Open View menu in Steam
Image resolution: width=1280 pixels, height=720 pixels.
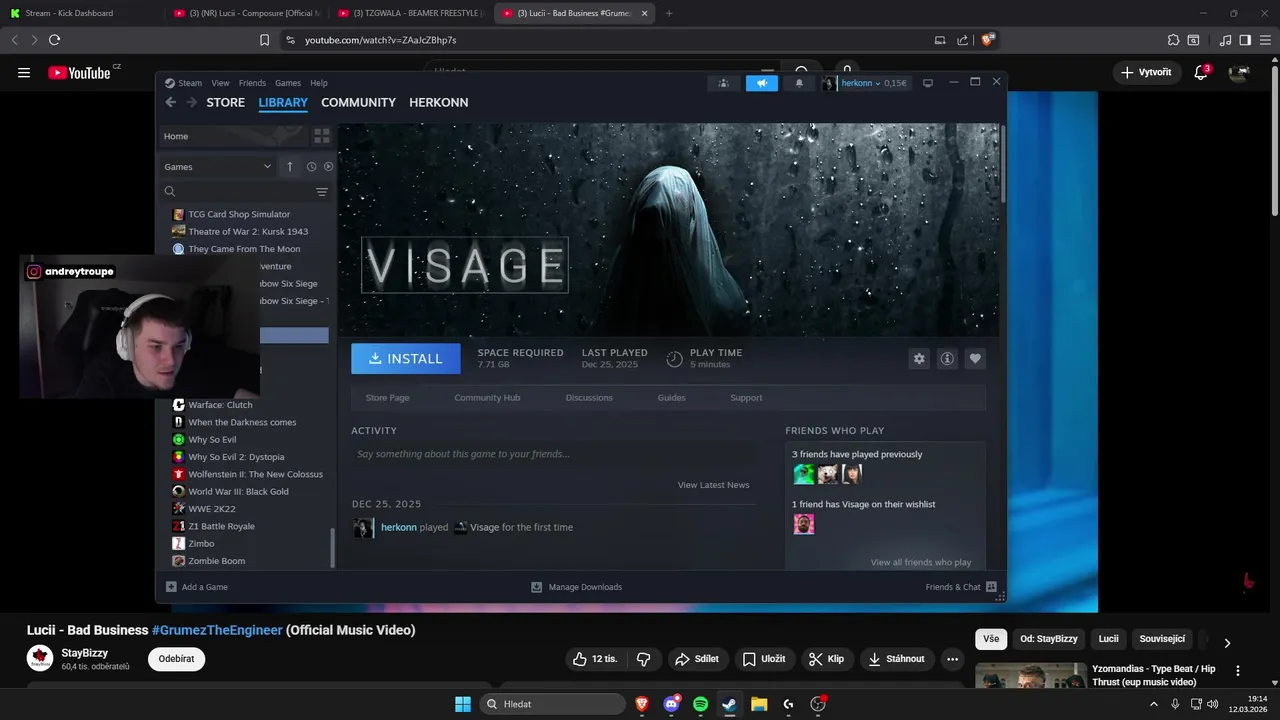point(220,83)
